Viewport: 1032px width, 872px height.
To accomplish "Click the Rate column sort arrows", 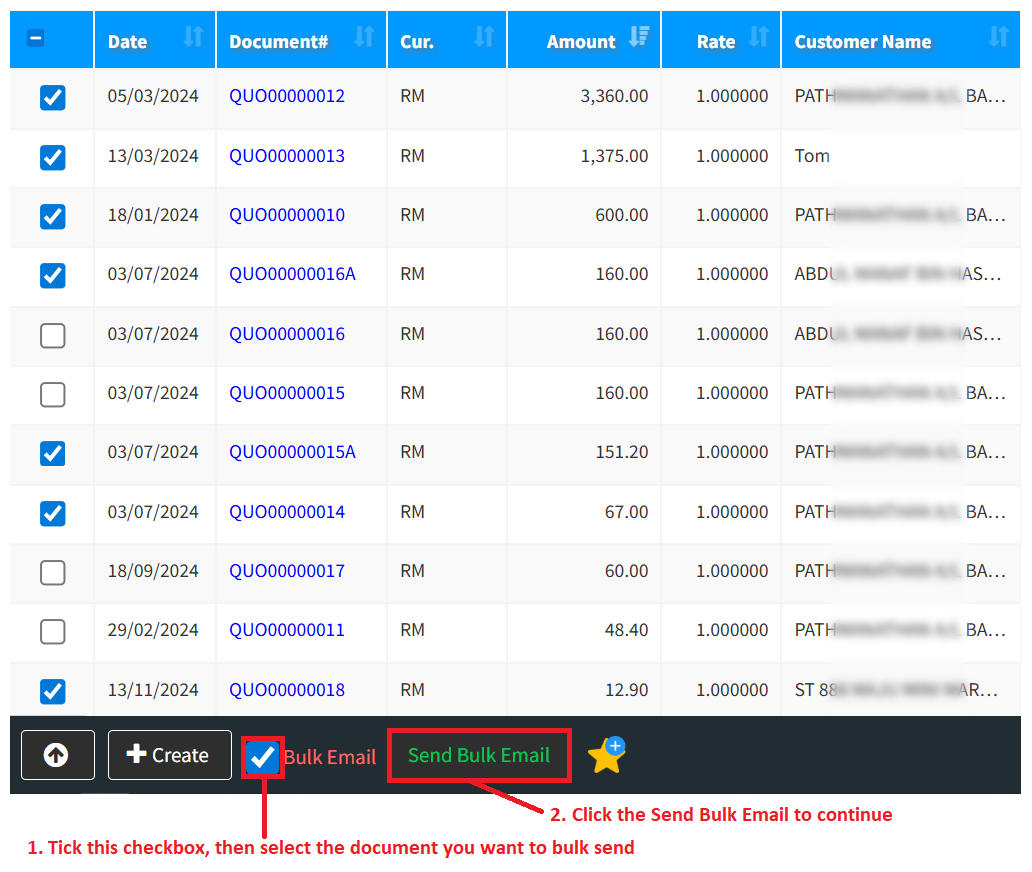I will [x=759, y=38].
